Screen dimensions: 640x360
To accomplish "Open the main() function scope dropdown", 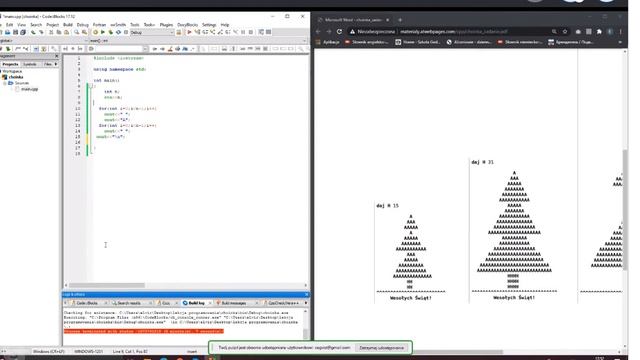I will (x=198, y=41).
